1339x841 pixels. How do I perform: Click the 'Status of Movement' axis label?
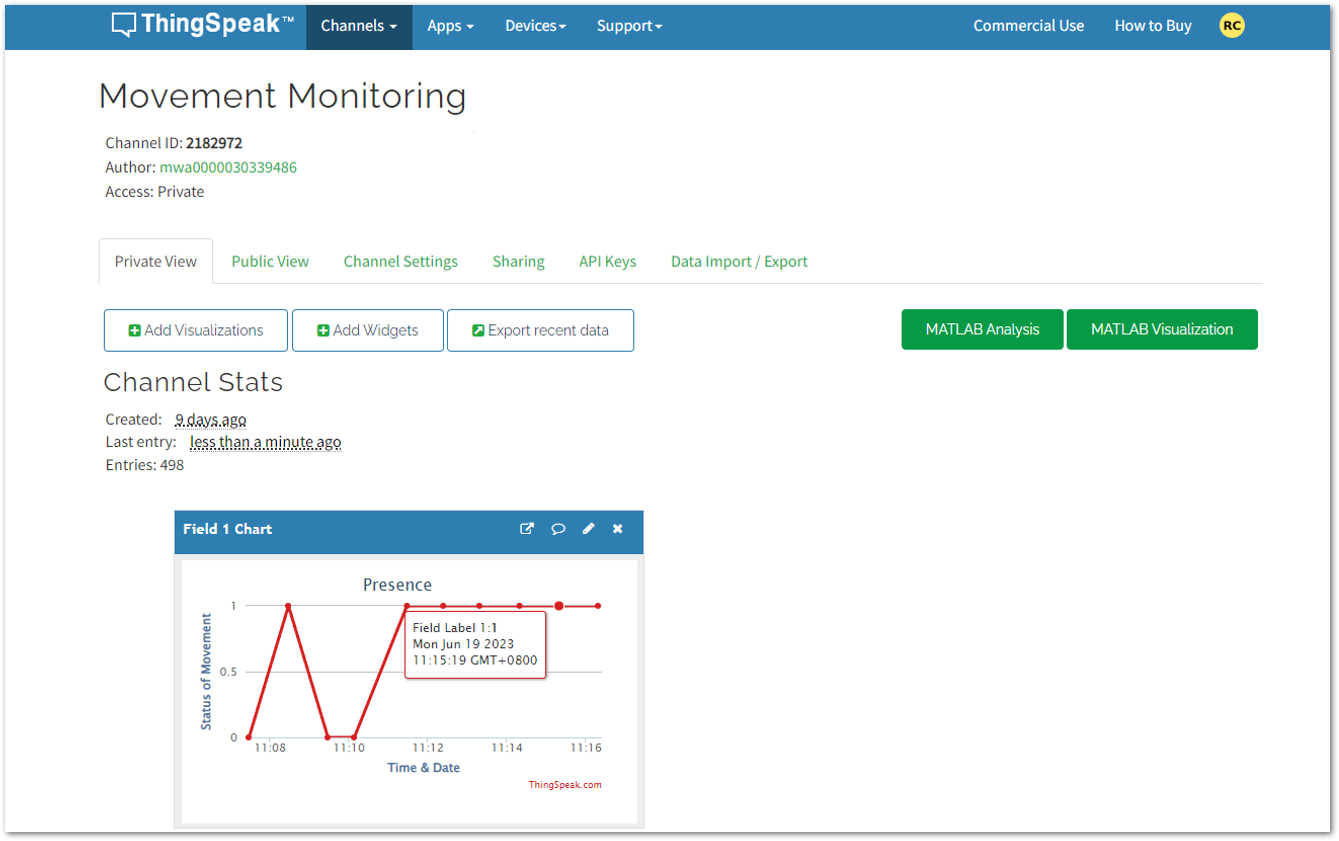(207, 672)
